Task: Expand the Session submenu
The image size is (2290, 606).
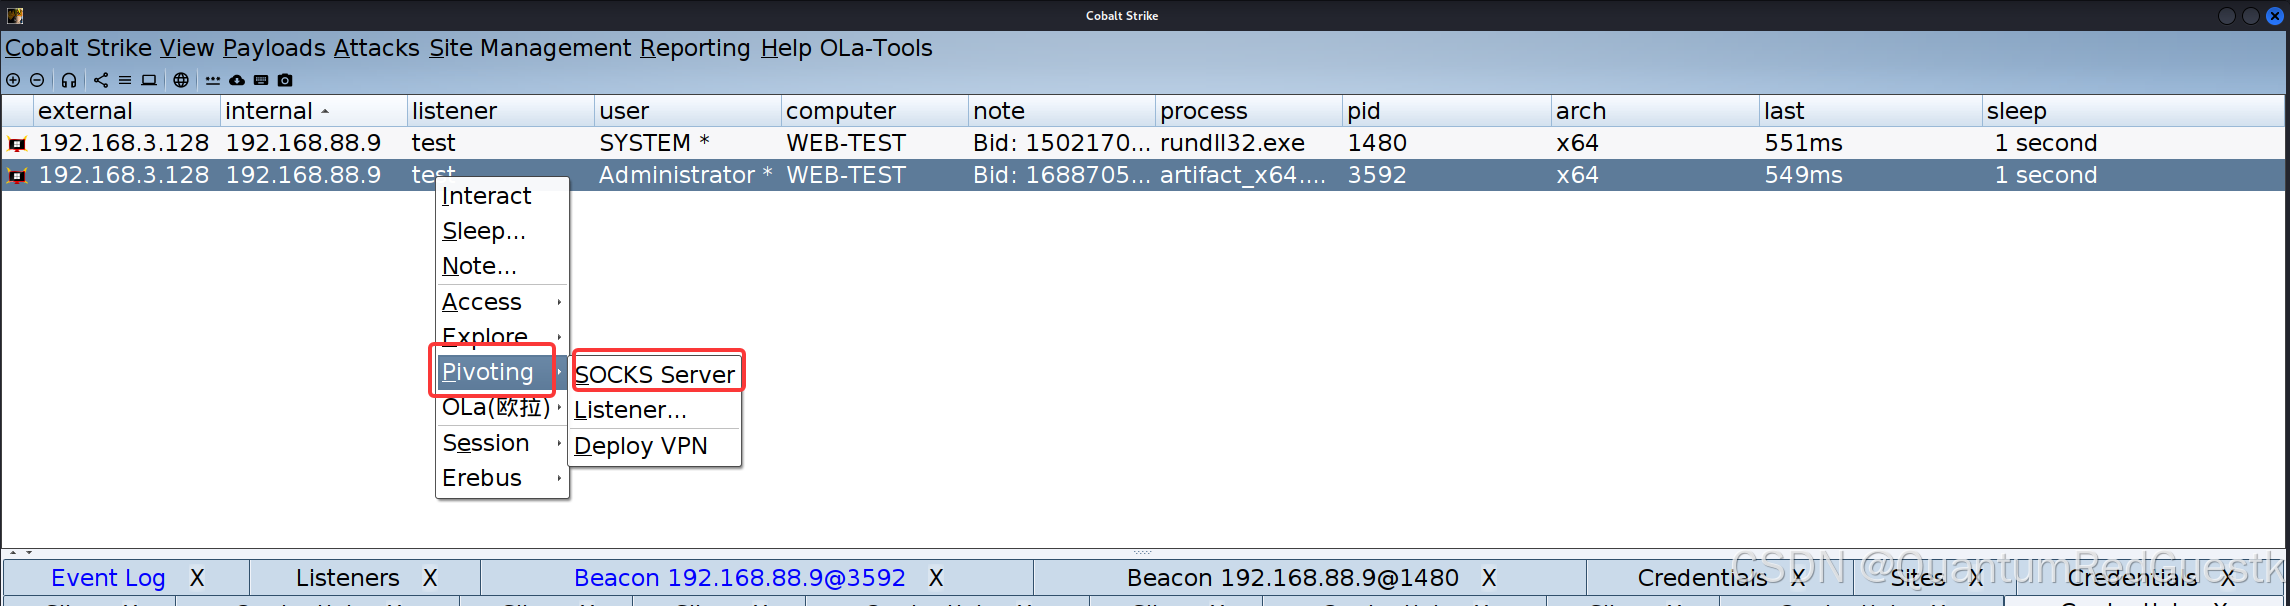Action: click(x=503, y=443)
